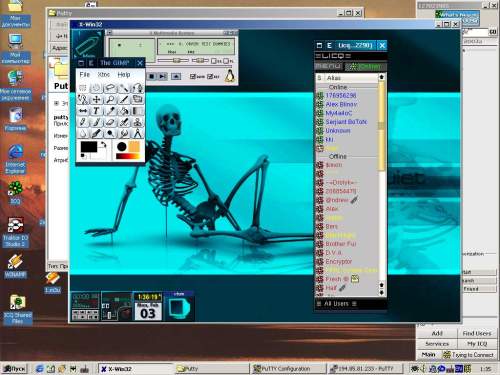Click swap foreground background colors arrow
Image resolution: width=500 pixels, height=375 pixels.
coord(104,145)
